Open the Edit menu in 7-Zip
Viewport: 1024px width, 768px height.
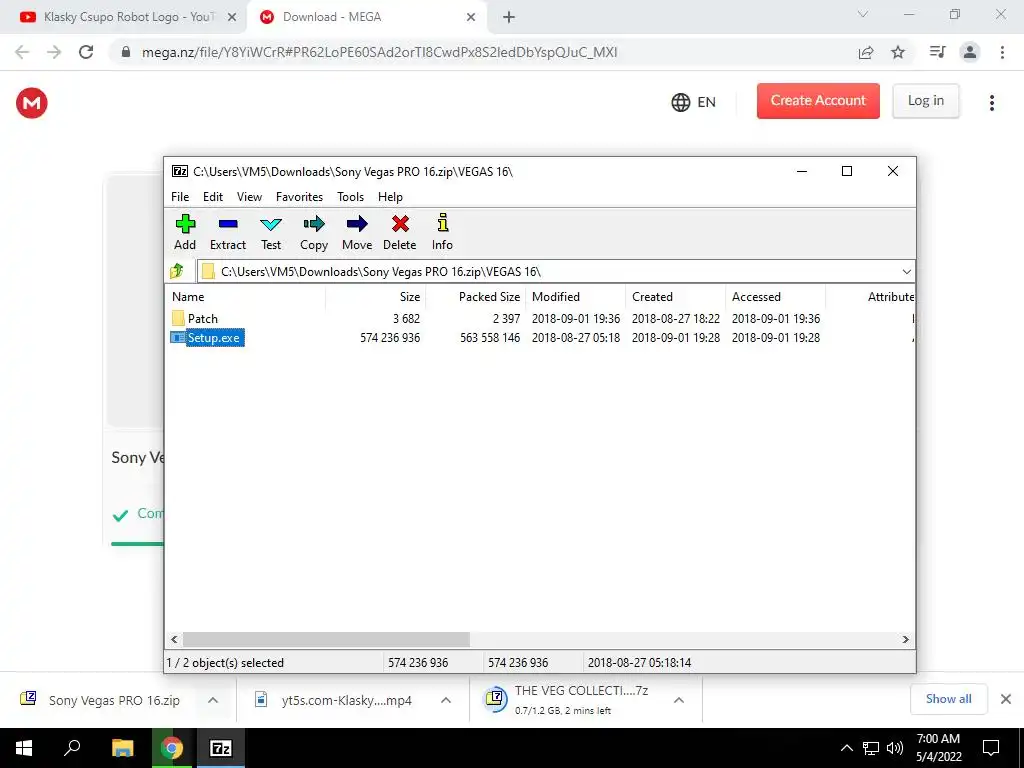click(x=213, y=197)
